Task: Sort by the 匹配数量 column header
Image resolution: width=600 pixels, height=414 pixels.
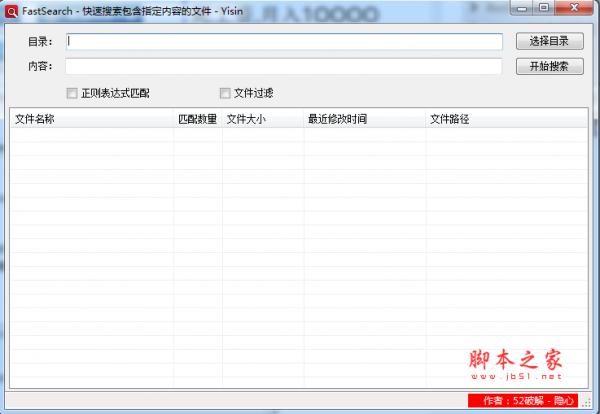Action: (x=198, y=119)
